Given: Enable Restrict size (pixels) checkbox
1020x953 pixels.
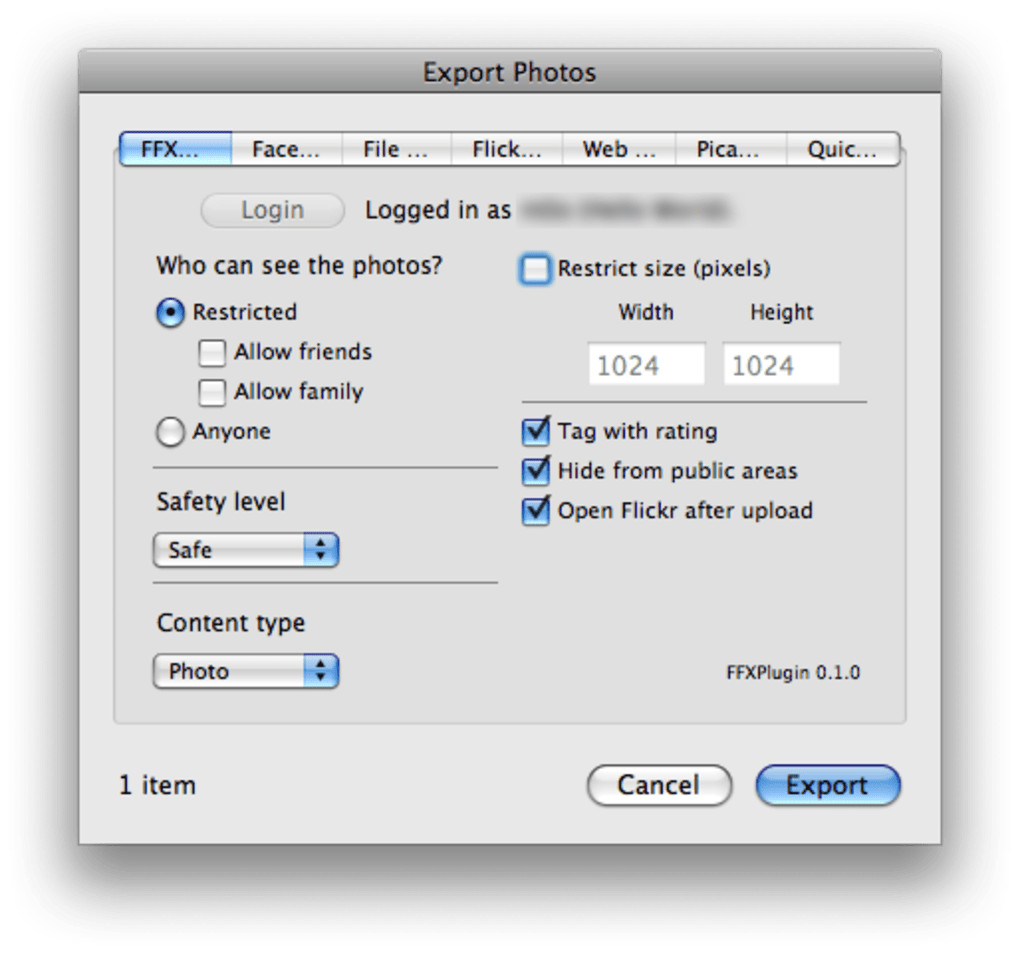Looking at the screenshot, I should pos(536,270).
